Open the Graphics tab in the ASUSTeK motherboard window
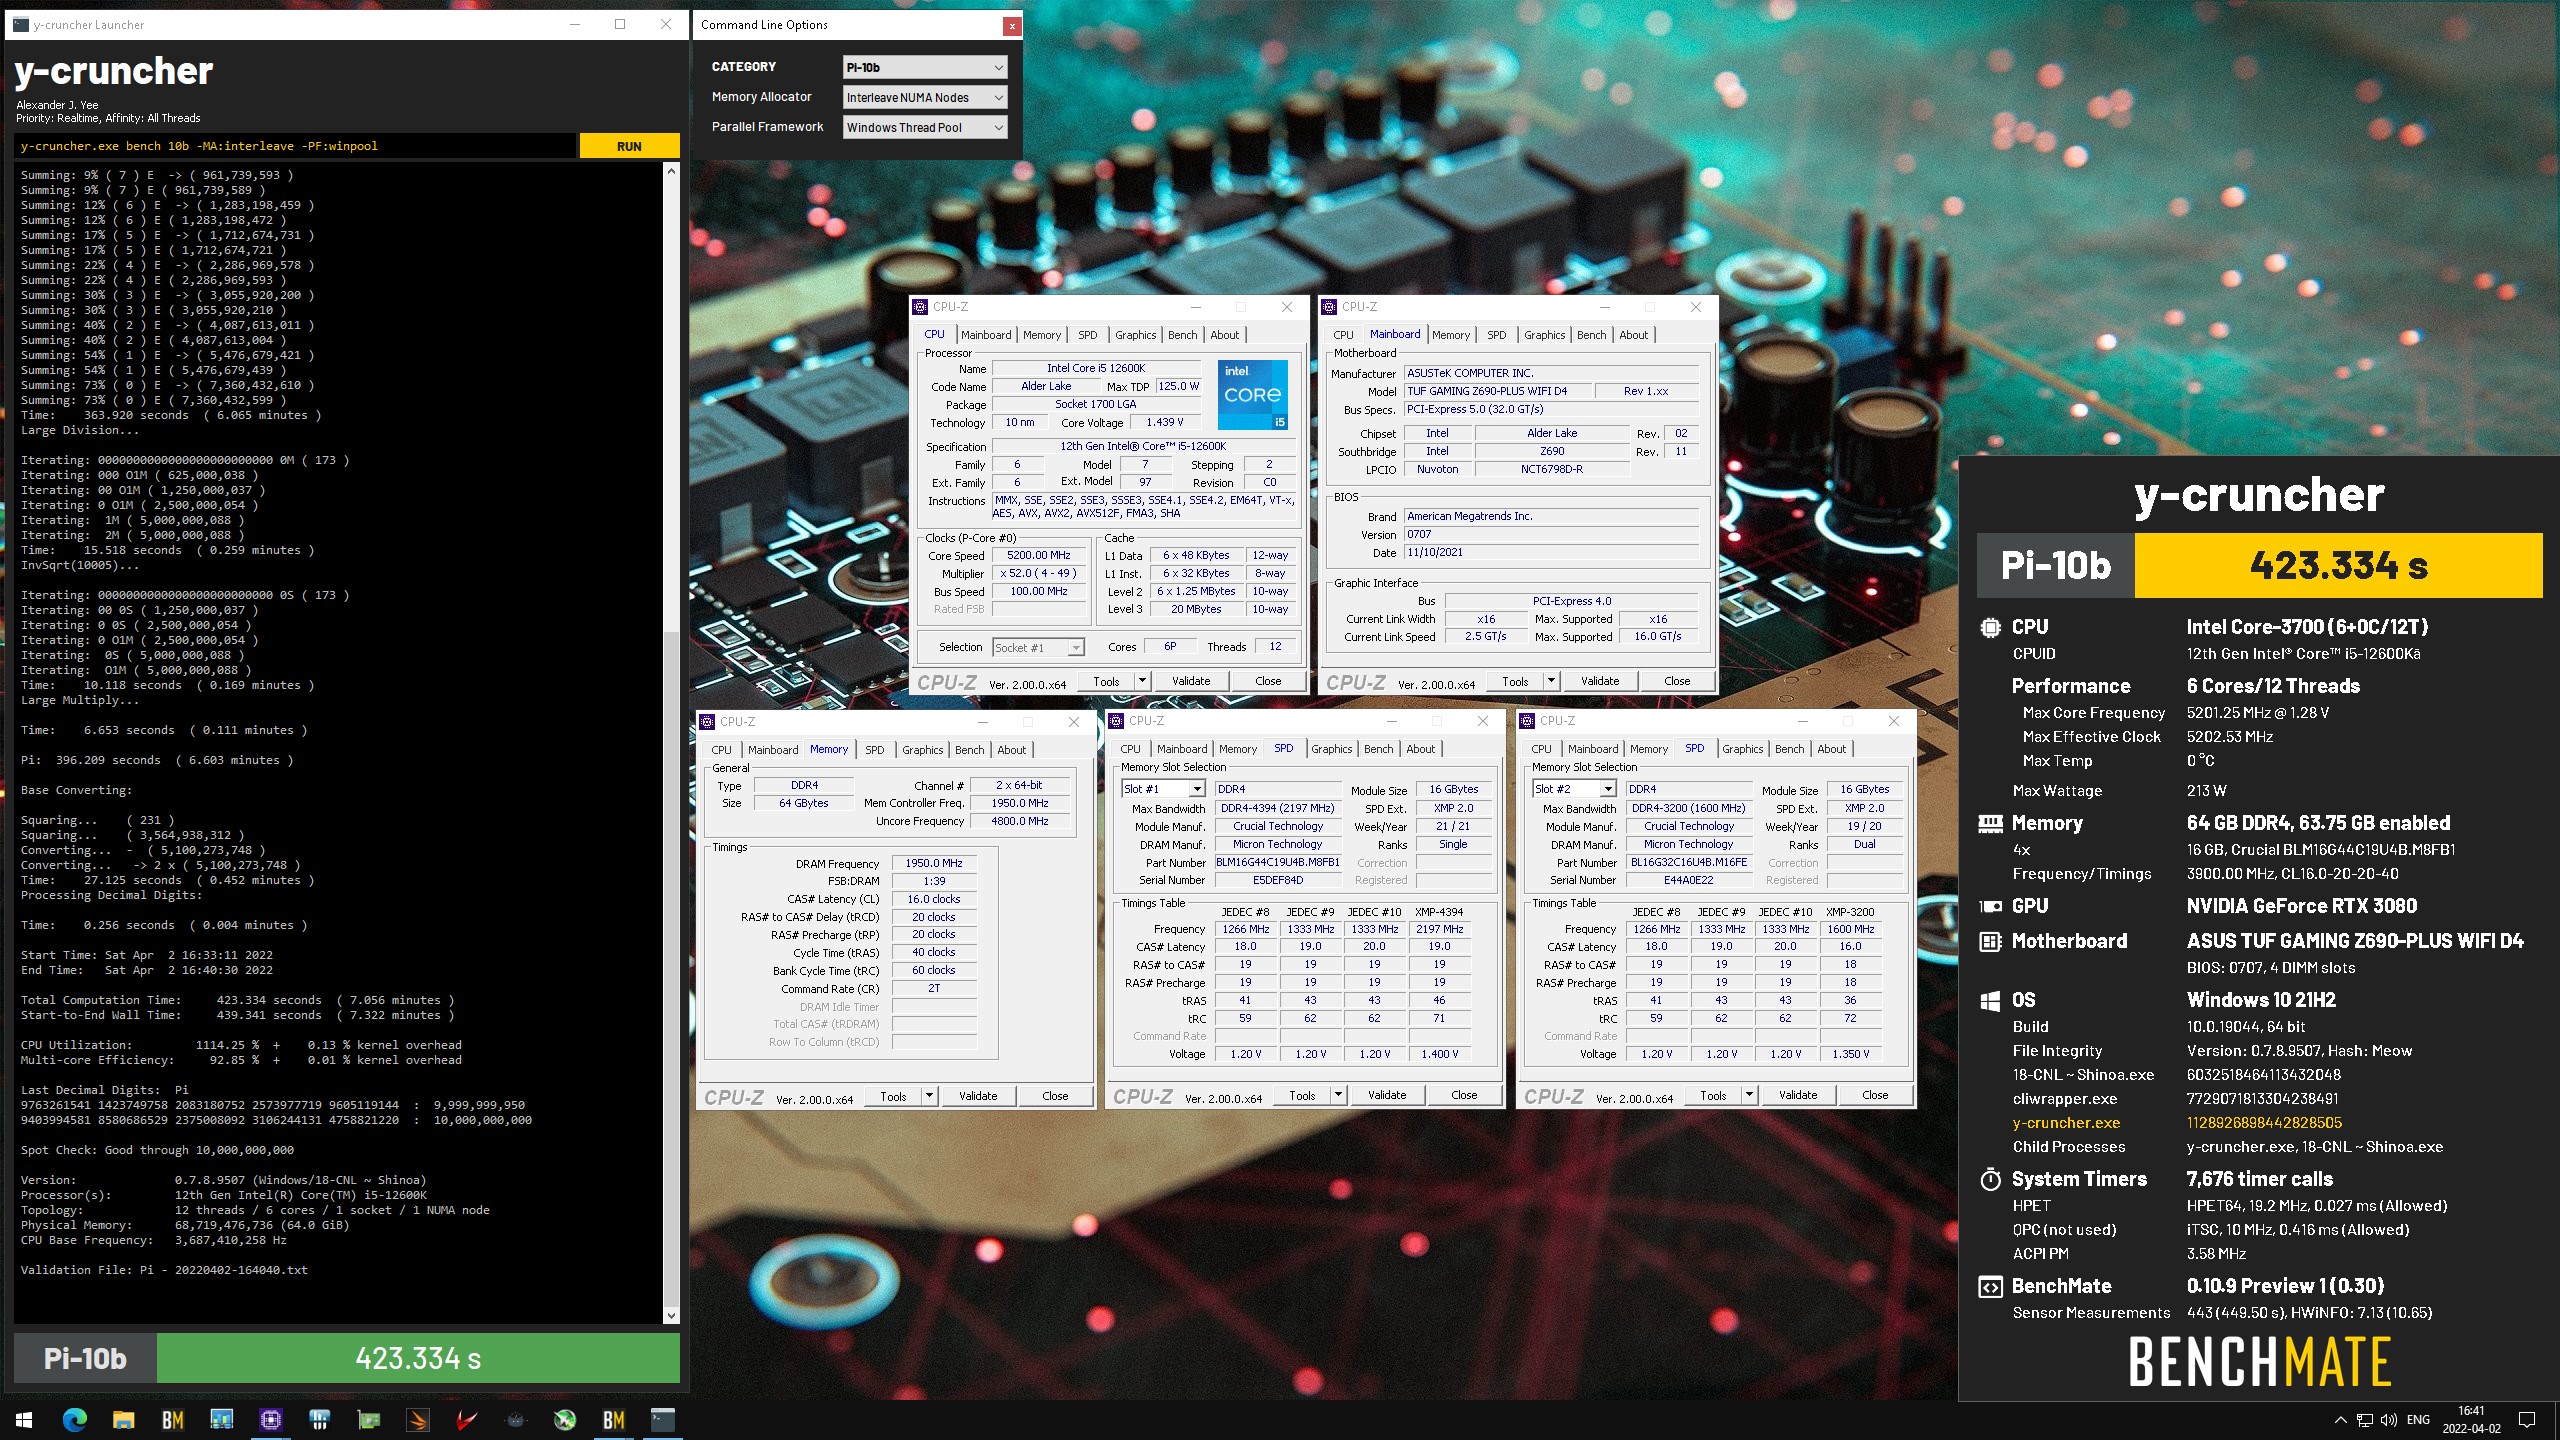This screenshot has width=2560, height=1440. pos(1544,335)
